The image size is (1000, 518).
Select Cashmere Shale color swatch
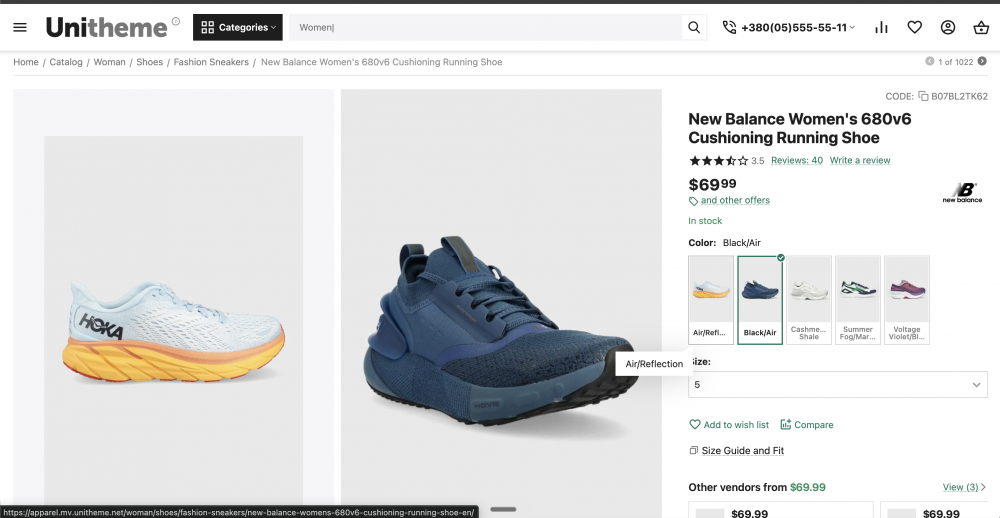point(809,300)
